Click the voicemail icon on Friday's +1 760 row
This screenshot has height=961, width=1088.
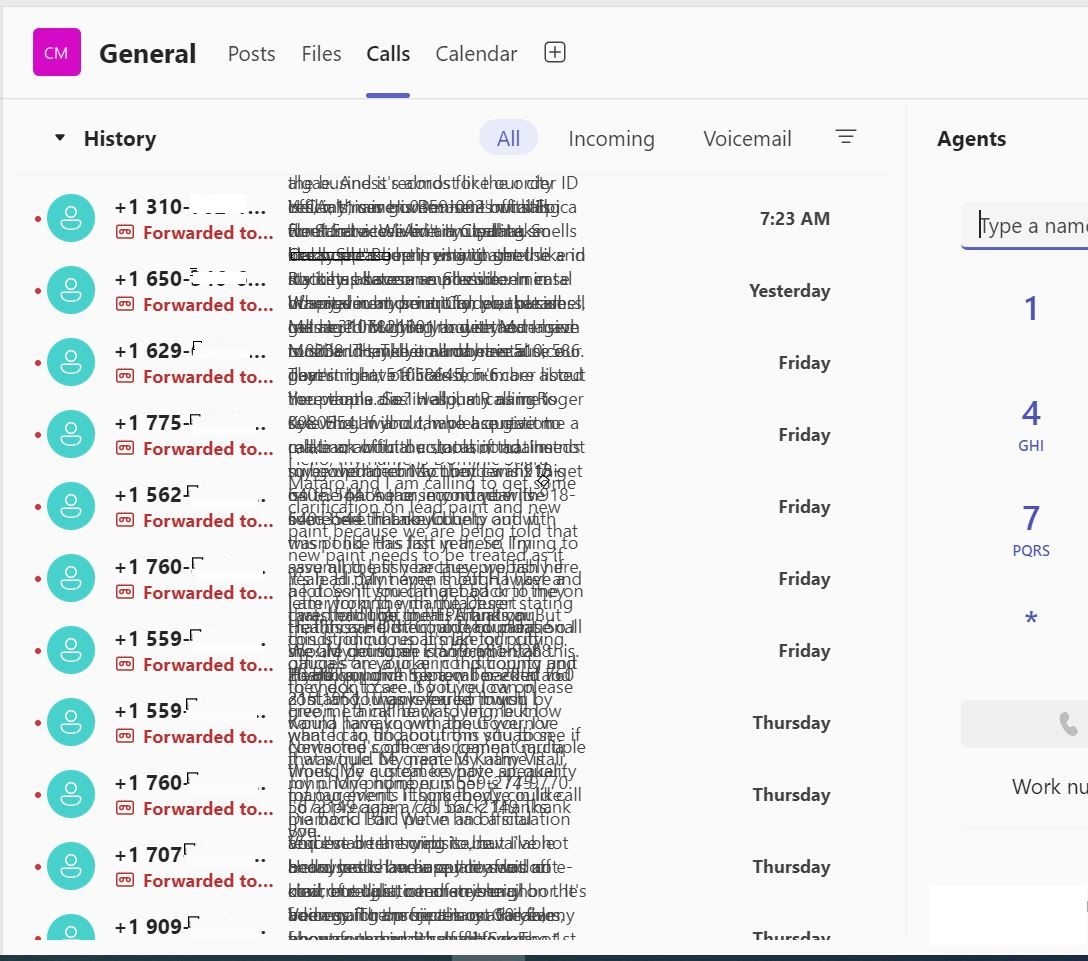[125, 592]
